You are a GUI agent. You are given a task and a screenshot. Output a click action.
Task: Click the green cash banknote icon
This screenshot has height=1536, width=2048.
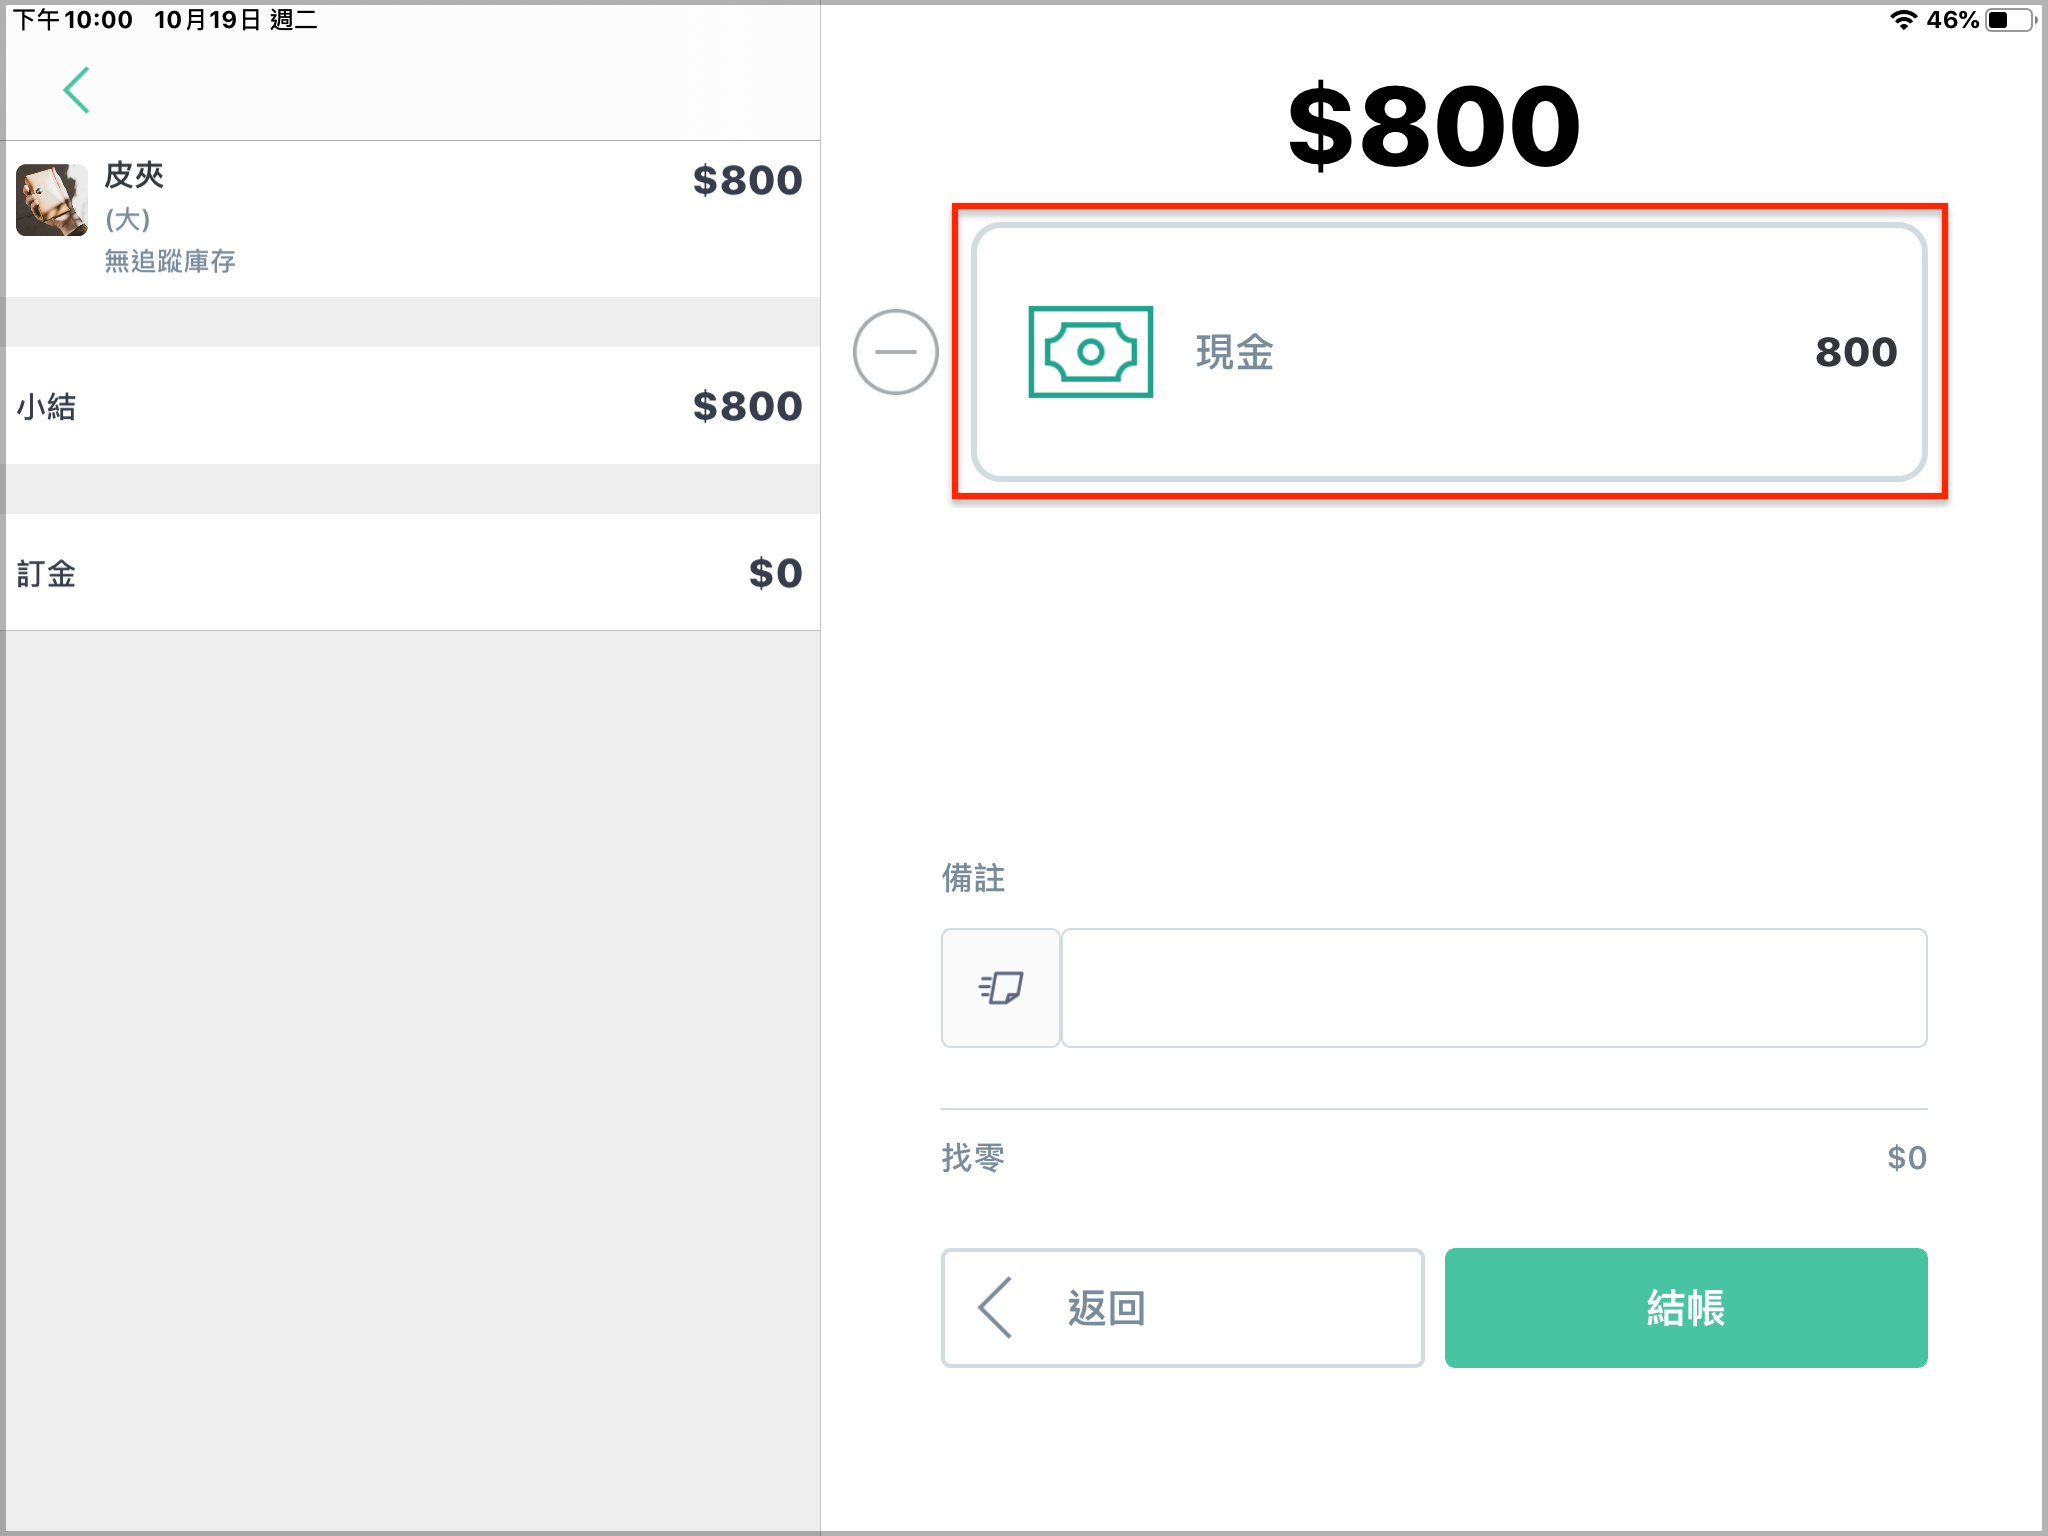1090,351
